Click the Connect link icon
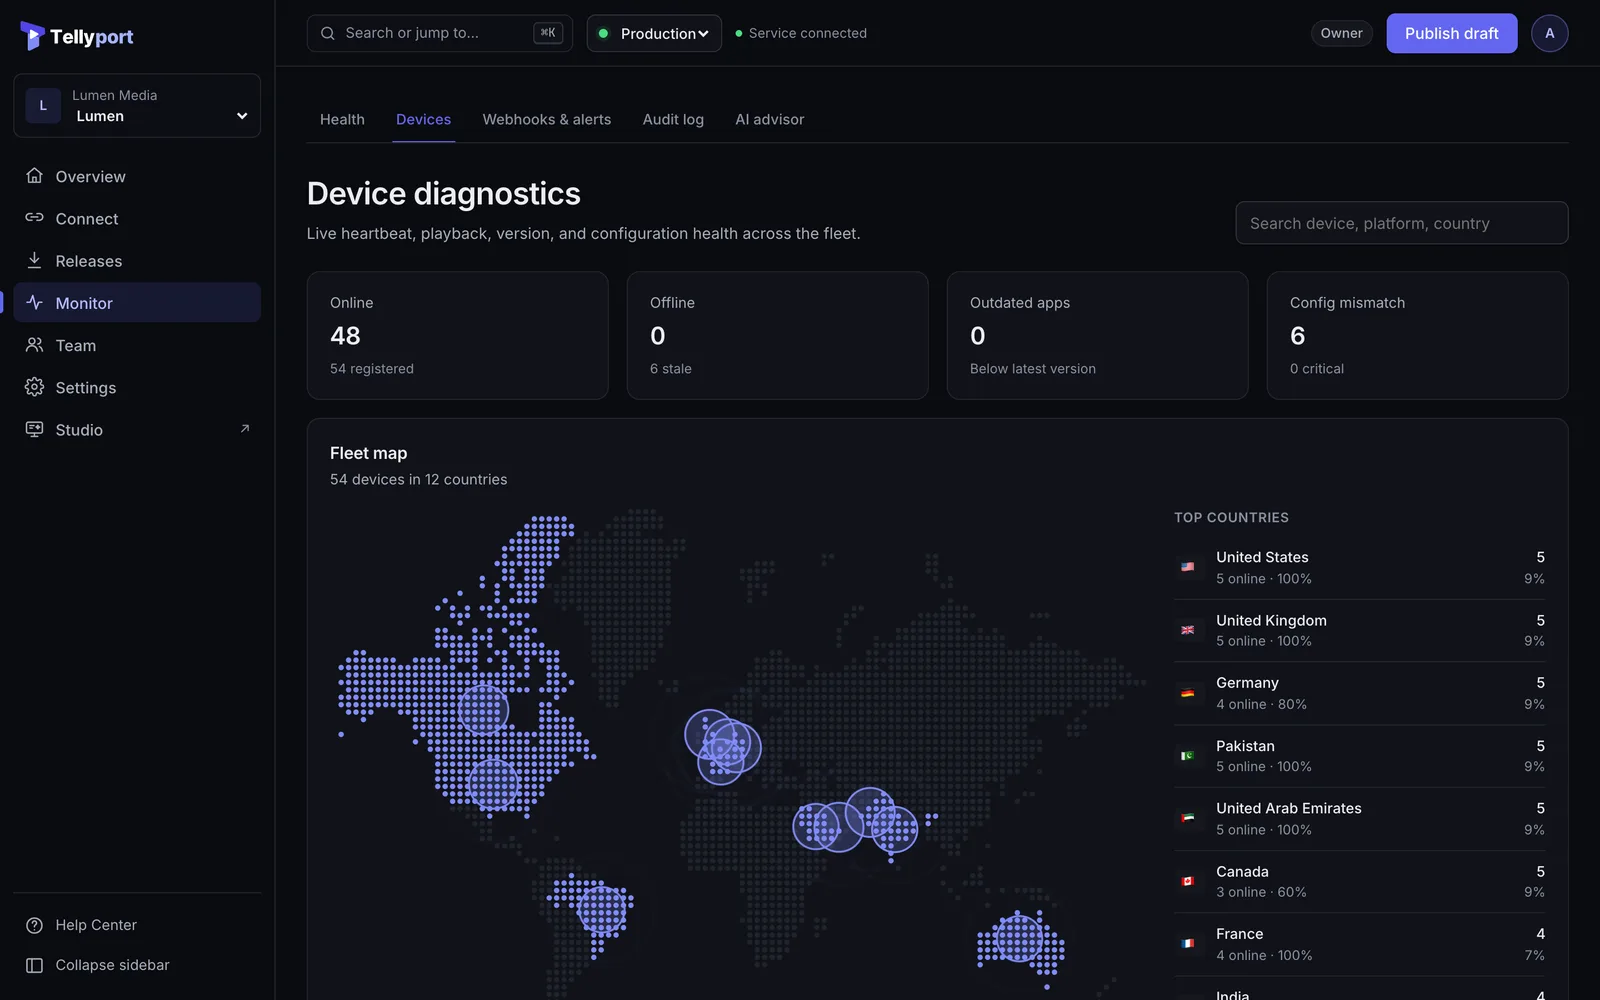 (35, 218)
